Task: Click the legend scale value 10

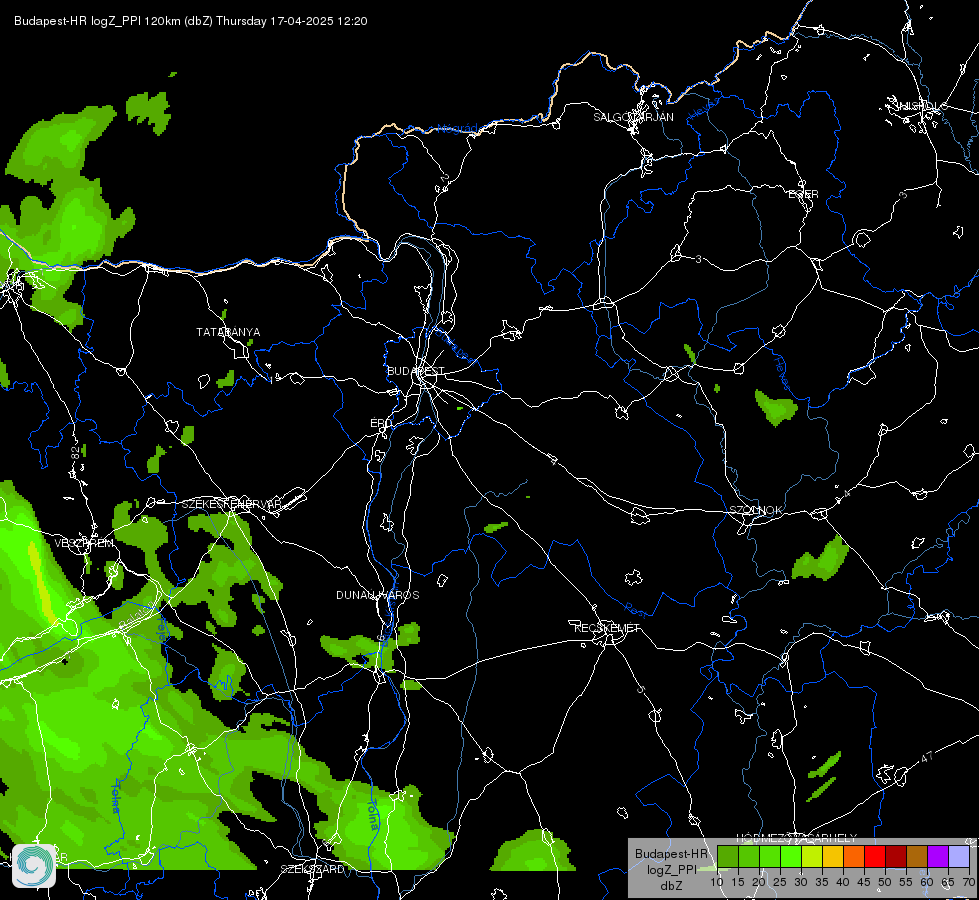Action: pos(716,882)
